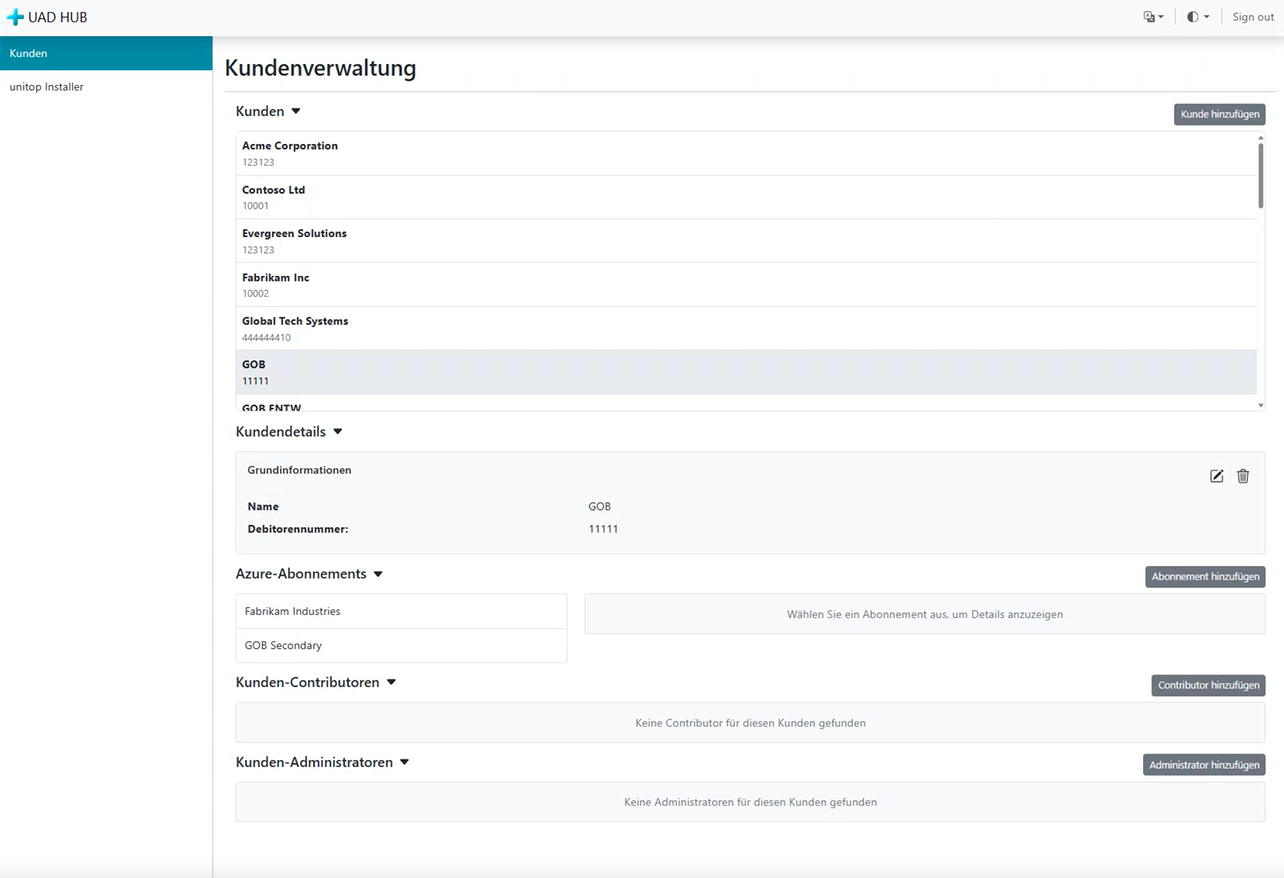
Task: Click the customer list scrollbar down arrow
Action: [x=1260, y=405]
